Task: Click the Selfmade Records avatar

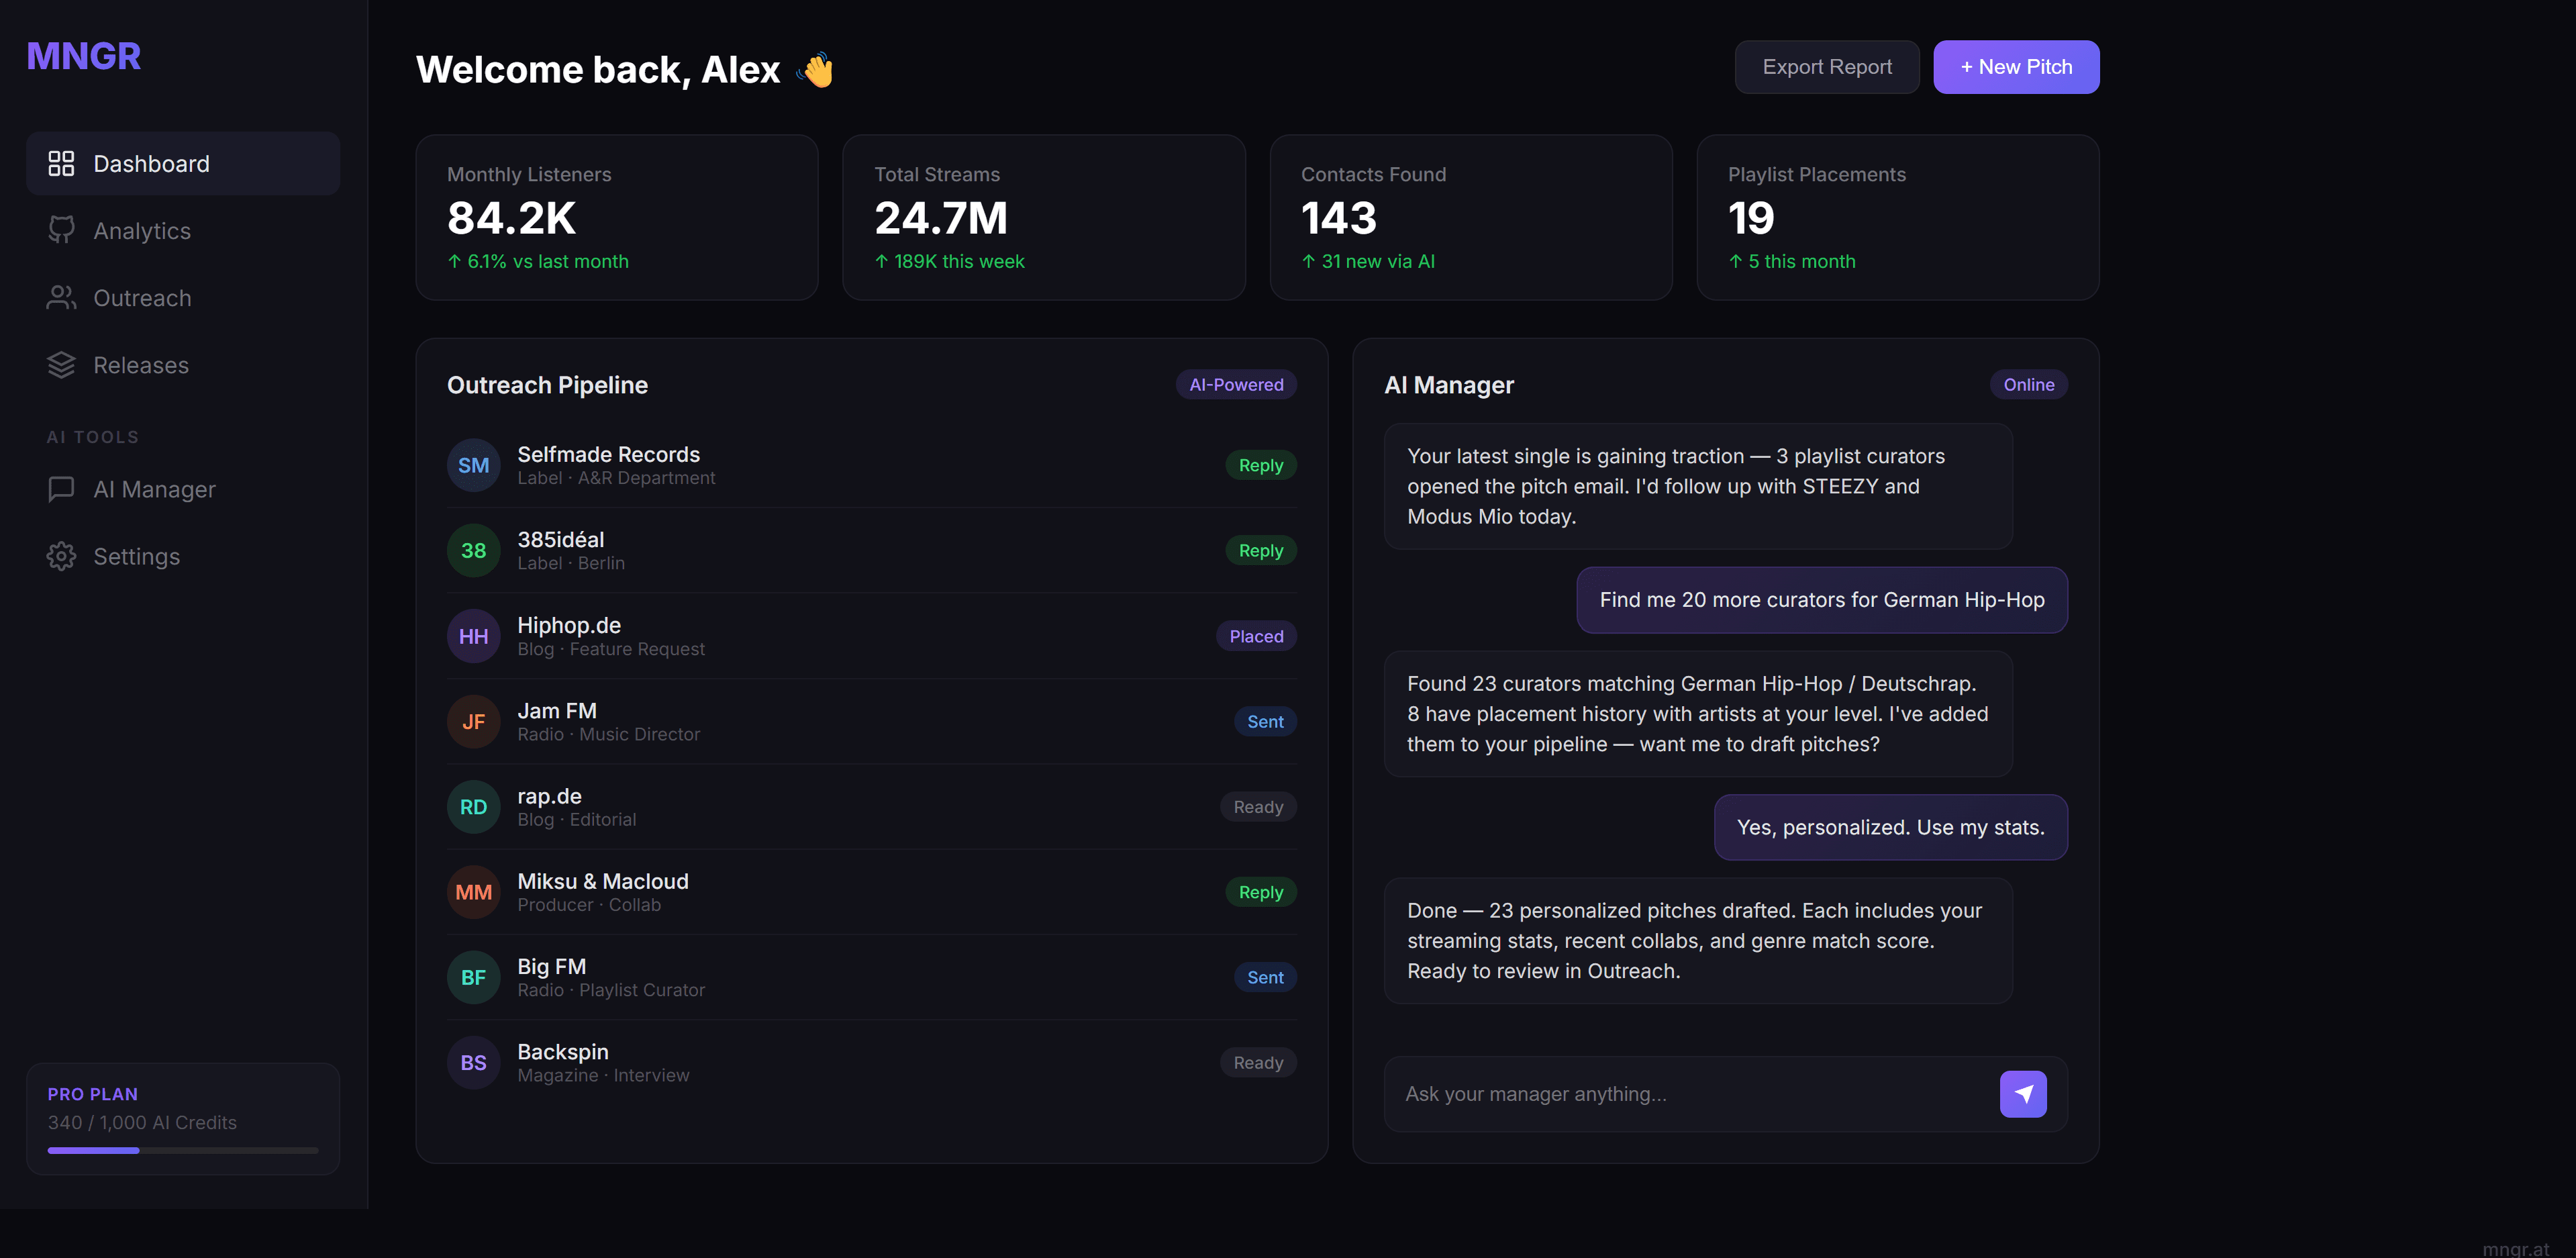Action: pyautogui.click(x=473, y=465)
